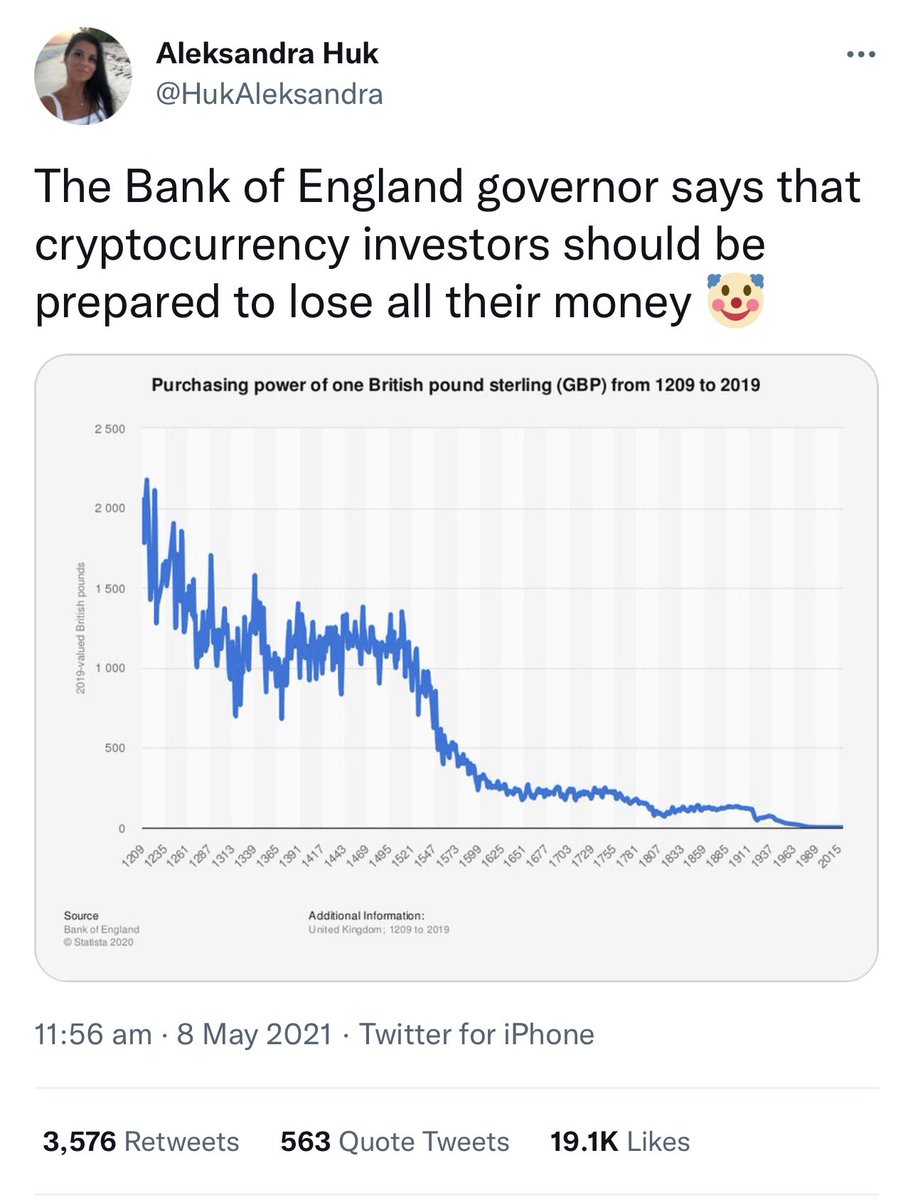Screen dimensions: 913x1200
Task: View the 3,576 Retweets list
Action: pyautogui.click(x=137, y=1142)
